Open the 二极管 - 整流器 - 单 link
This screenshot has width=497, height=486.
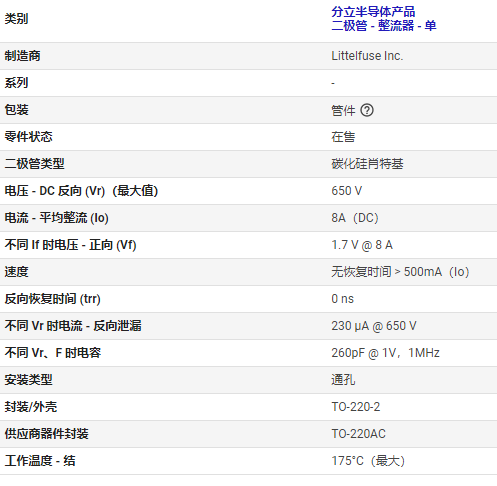coord(384,26)
